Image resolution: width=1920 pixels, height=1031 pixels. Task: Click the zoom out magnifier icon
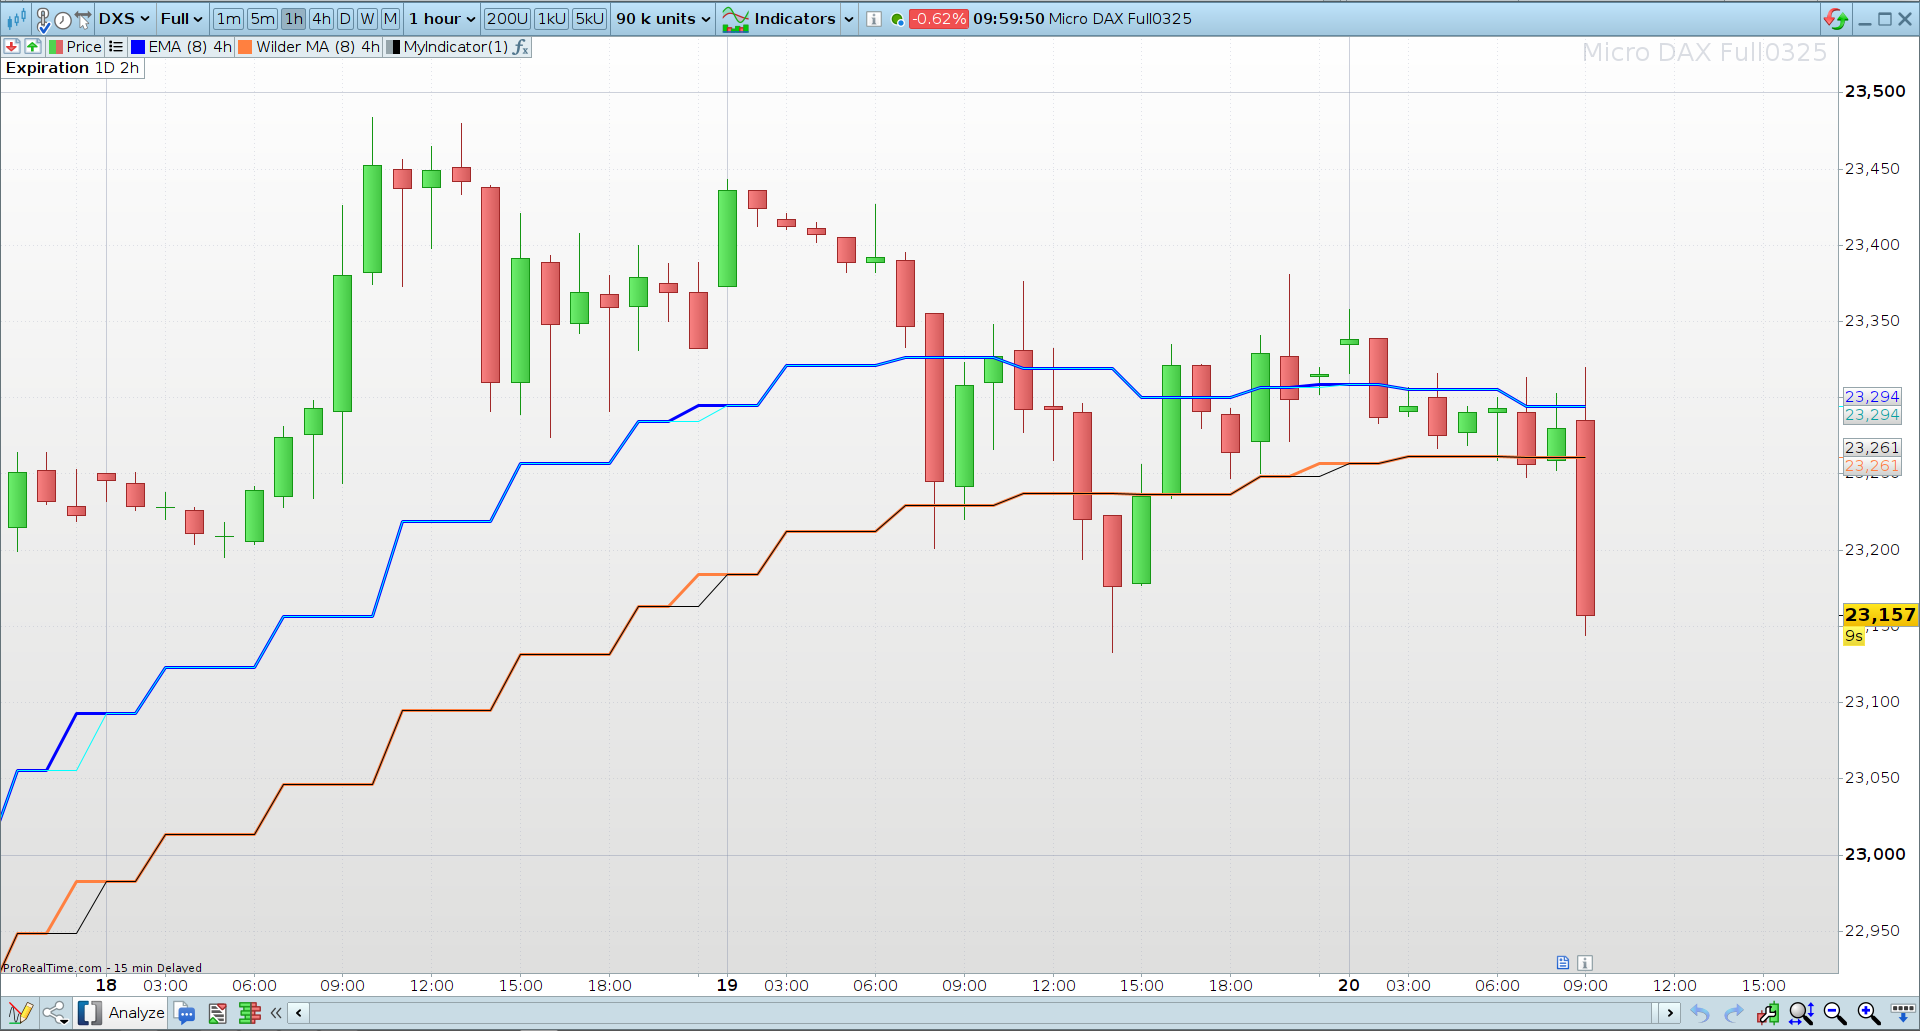coord(1835,1013)
